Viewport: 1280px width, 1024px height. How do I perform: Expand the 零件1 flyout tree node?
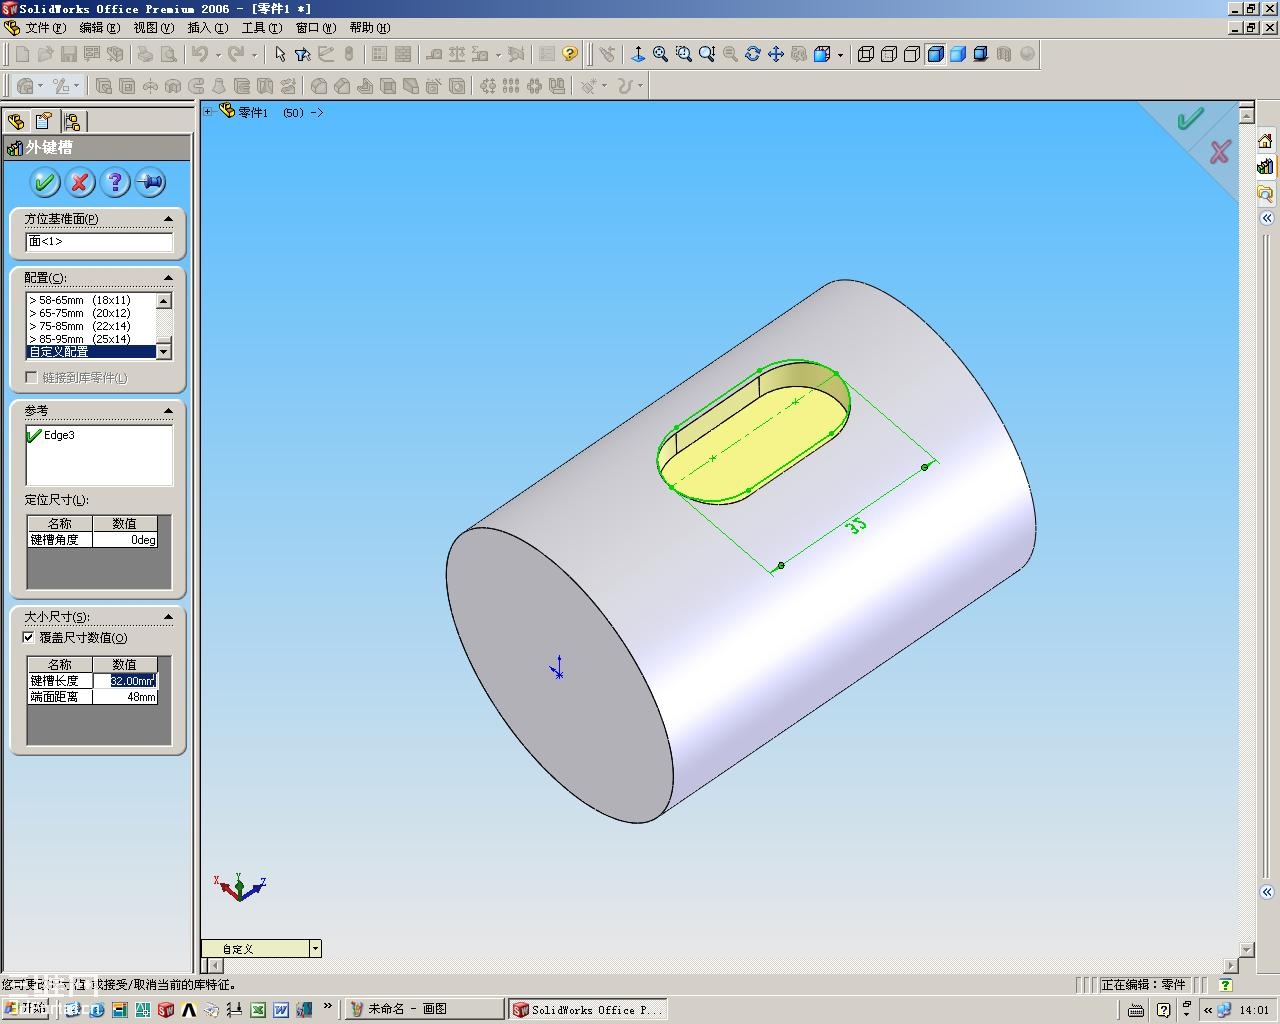pos(208,112)
